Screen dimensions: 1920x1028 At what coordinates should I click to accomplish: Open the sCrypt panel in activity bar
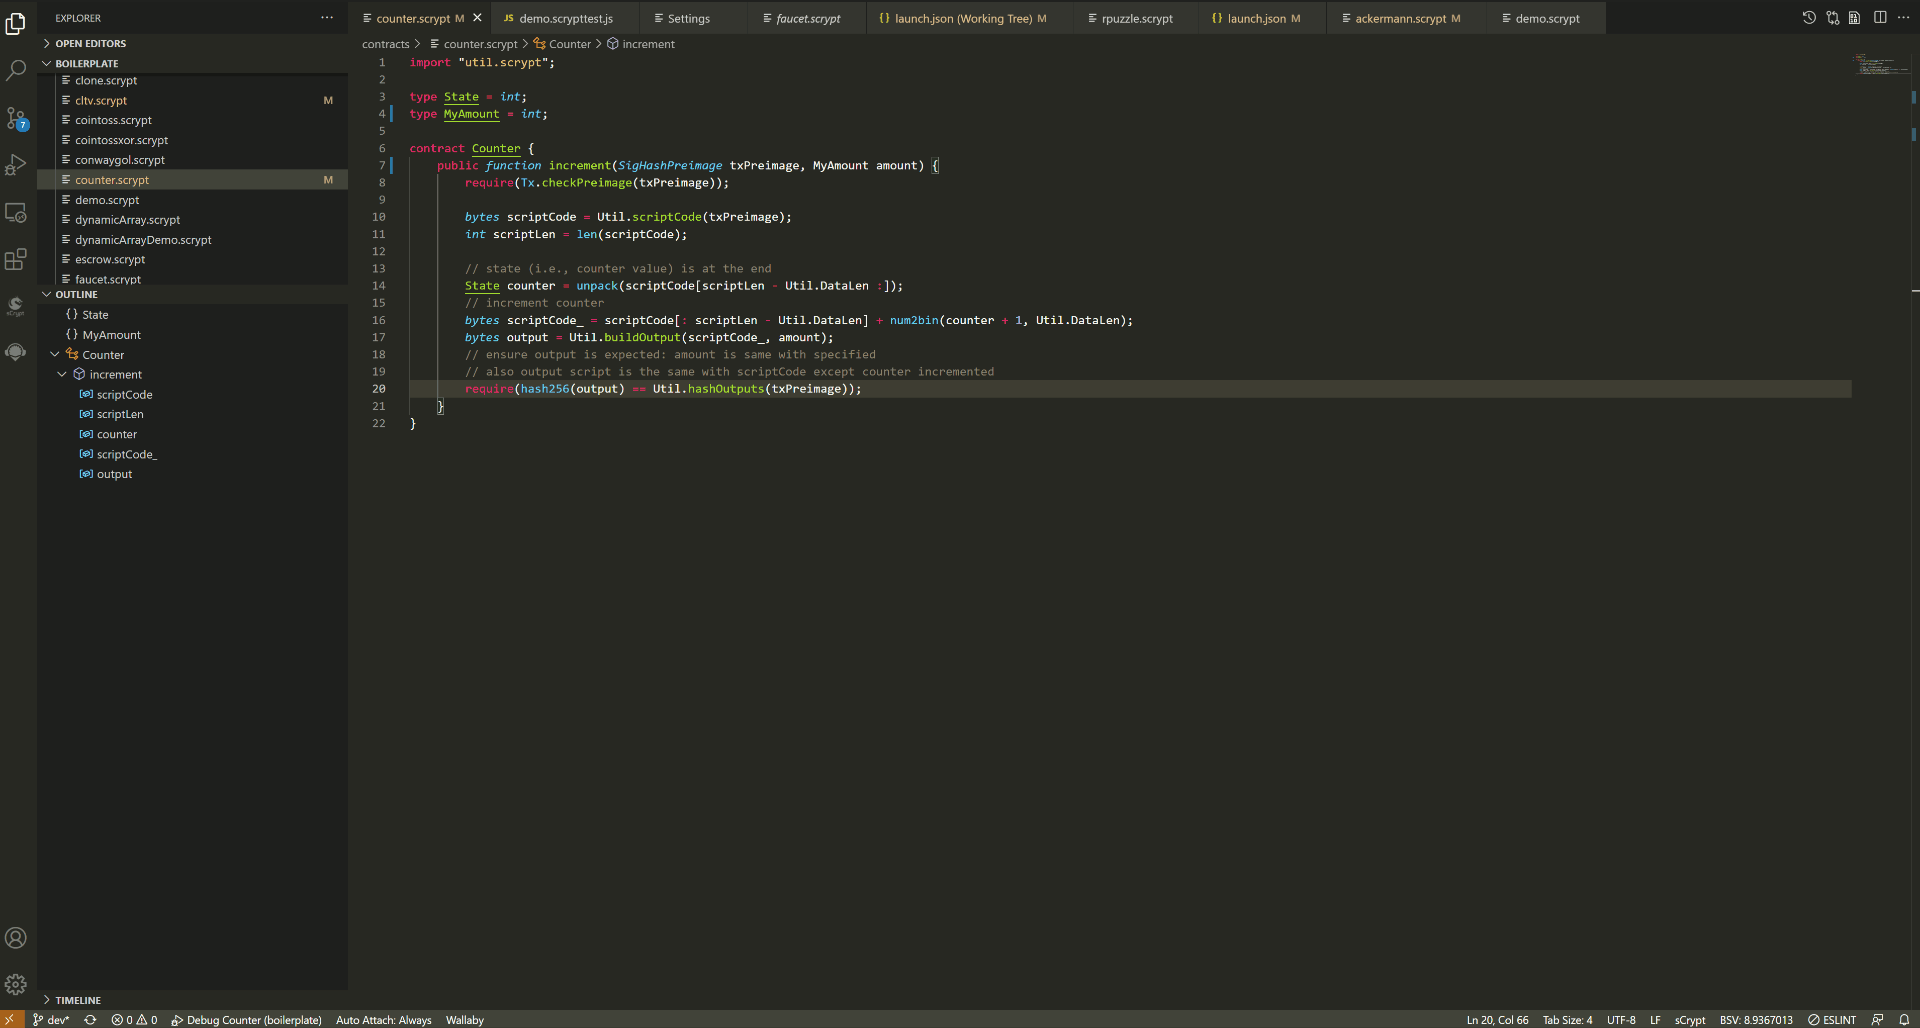click(x=16, y=306)
